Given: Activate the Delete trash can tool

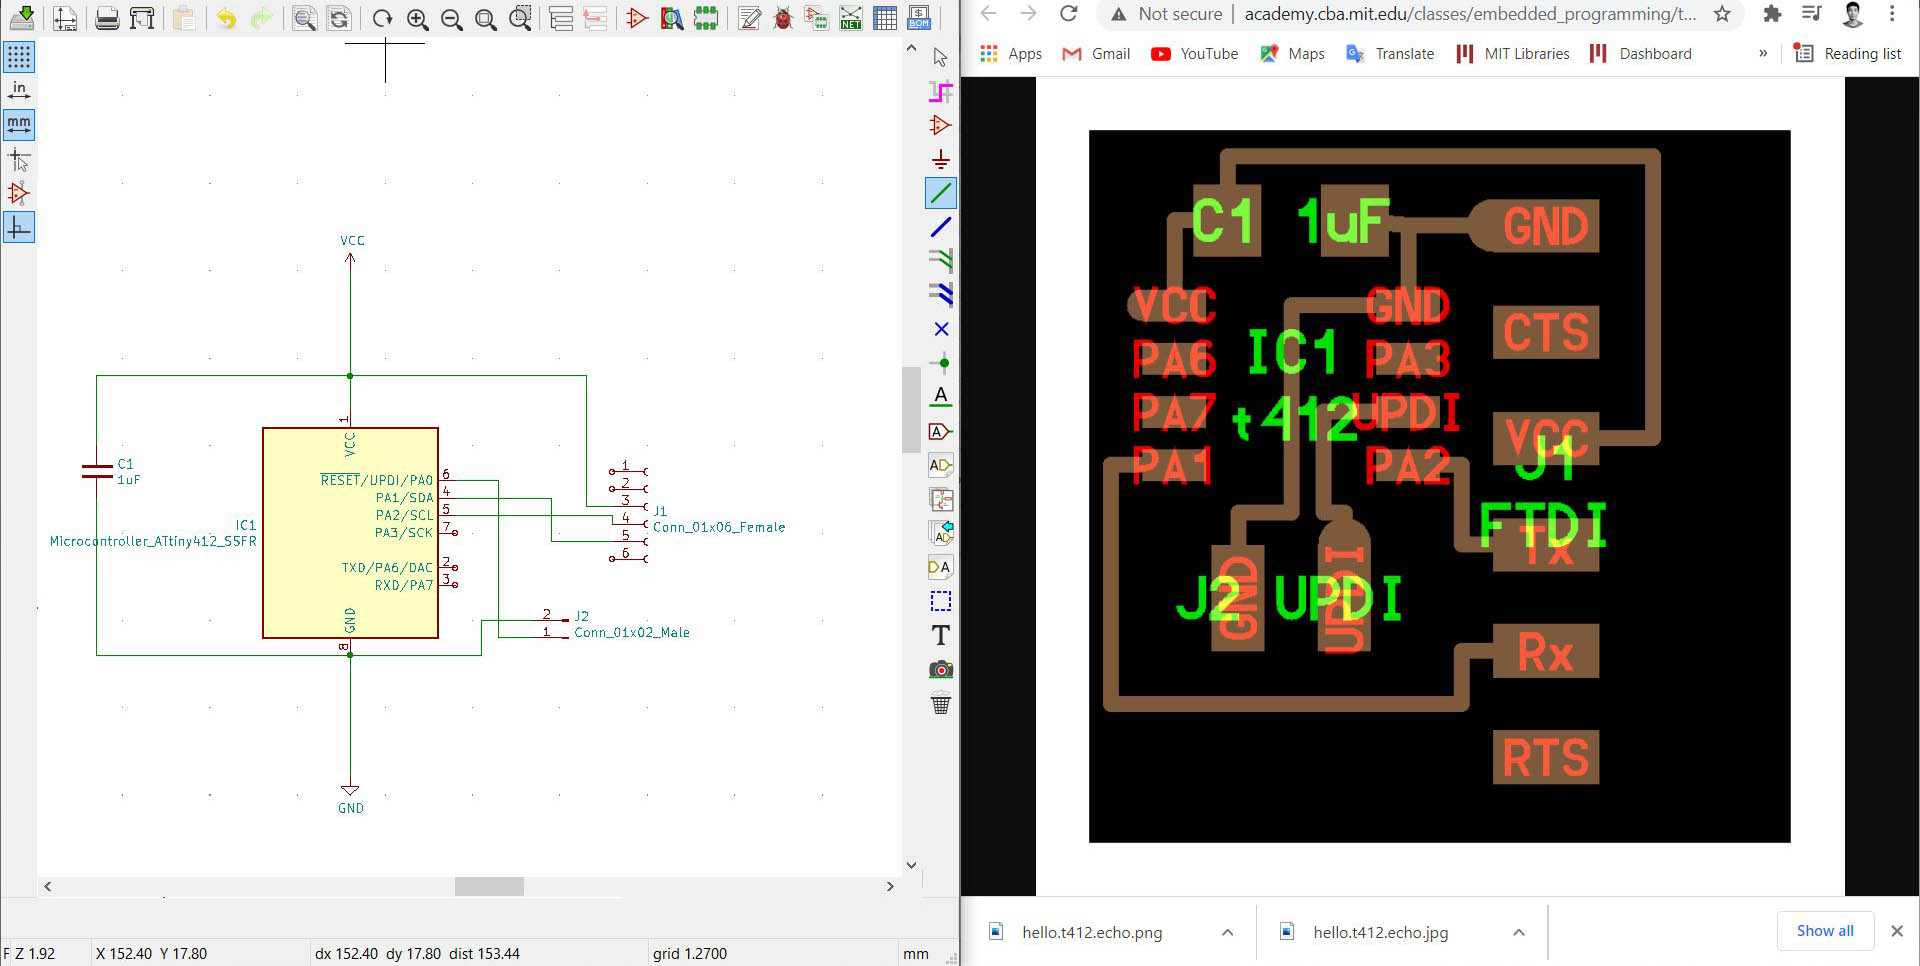Looking at the screenshot, I should coord(941,703).
